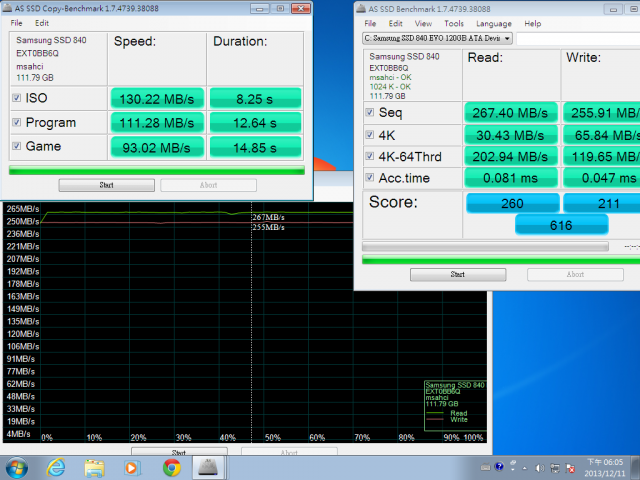Screen dimensions: 640x480
Task: Launch Internet Explorer from the taskbar
Action: 56,468
